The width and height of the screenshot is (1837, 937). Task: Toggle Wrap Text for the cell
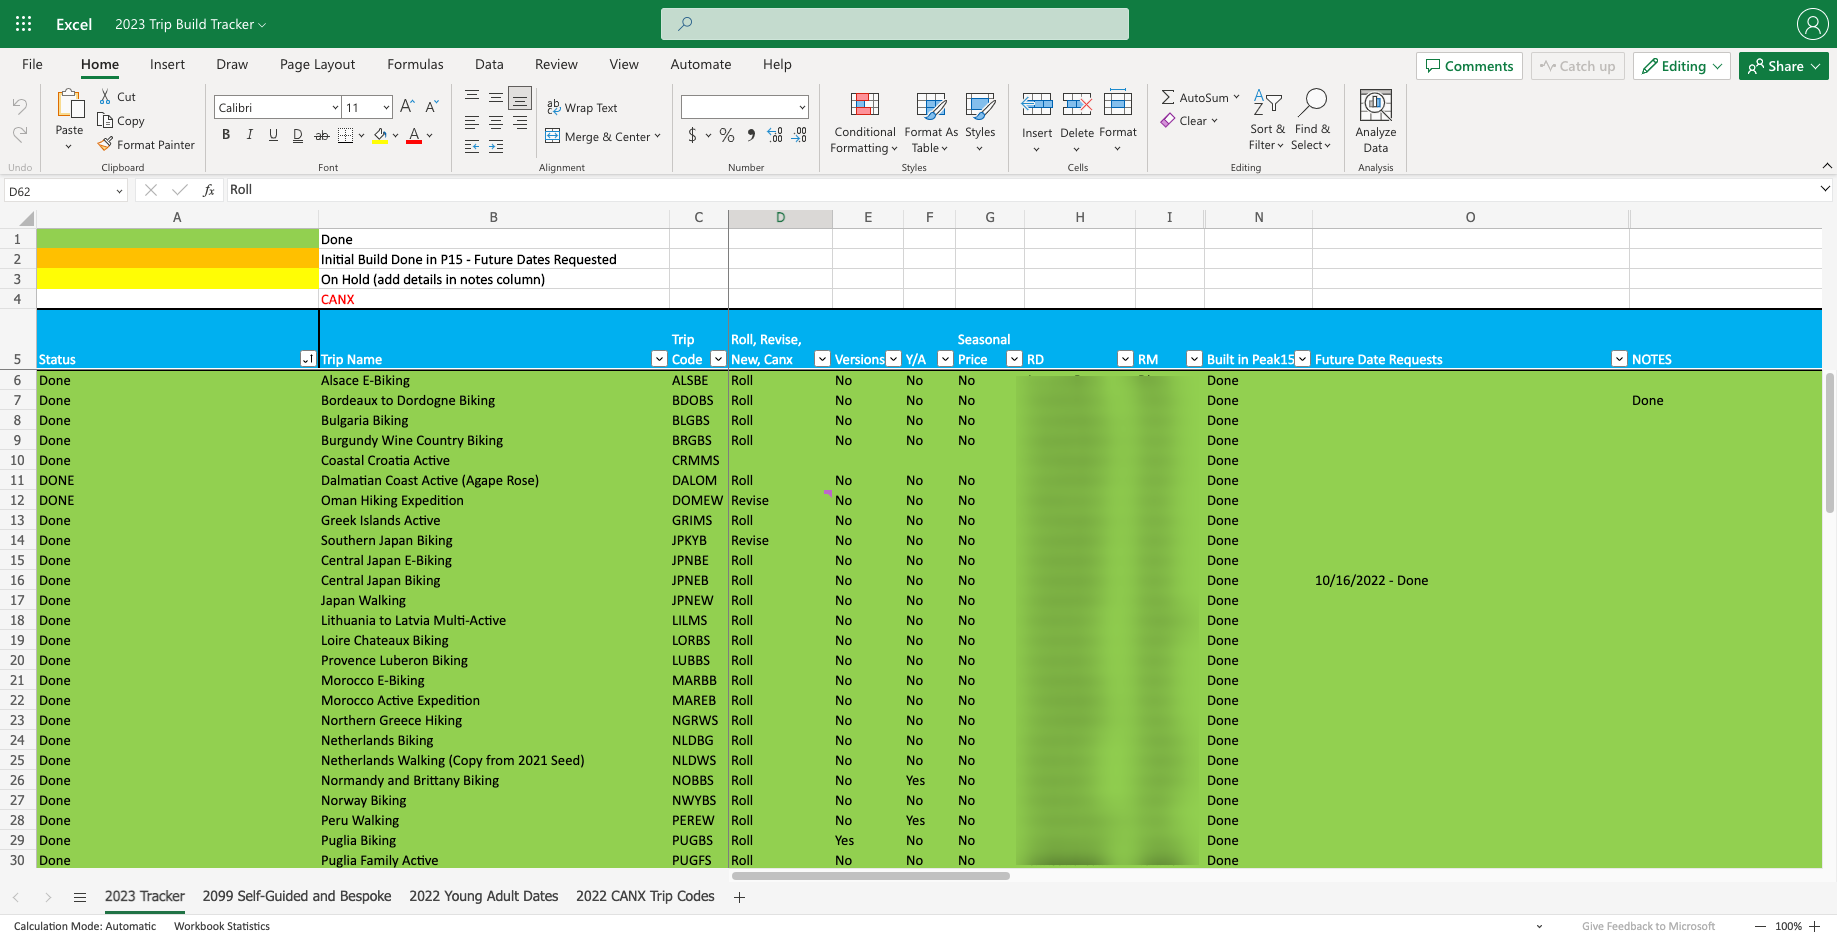tap(582, 108)
